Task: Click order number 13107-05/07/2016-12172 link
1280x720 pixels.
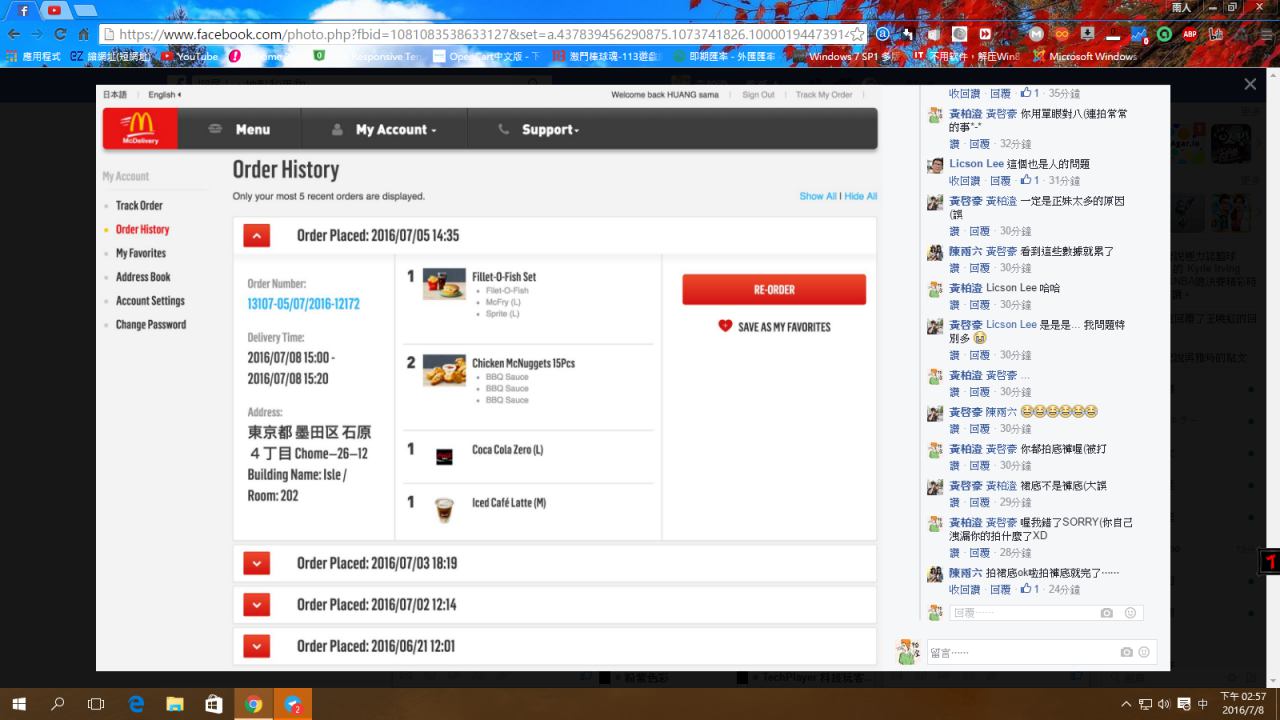Action: click(x=303, y=304)
